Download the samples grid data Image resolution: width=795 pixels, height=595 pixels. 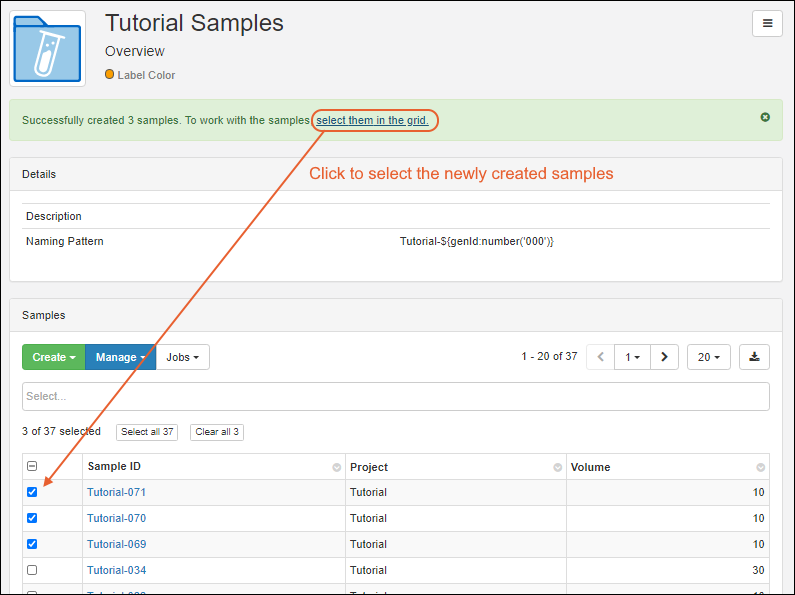pos(754,357)
